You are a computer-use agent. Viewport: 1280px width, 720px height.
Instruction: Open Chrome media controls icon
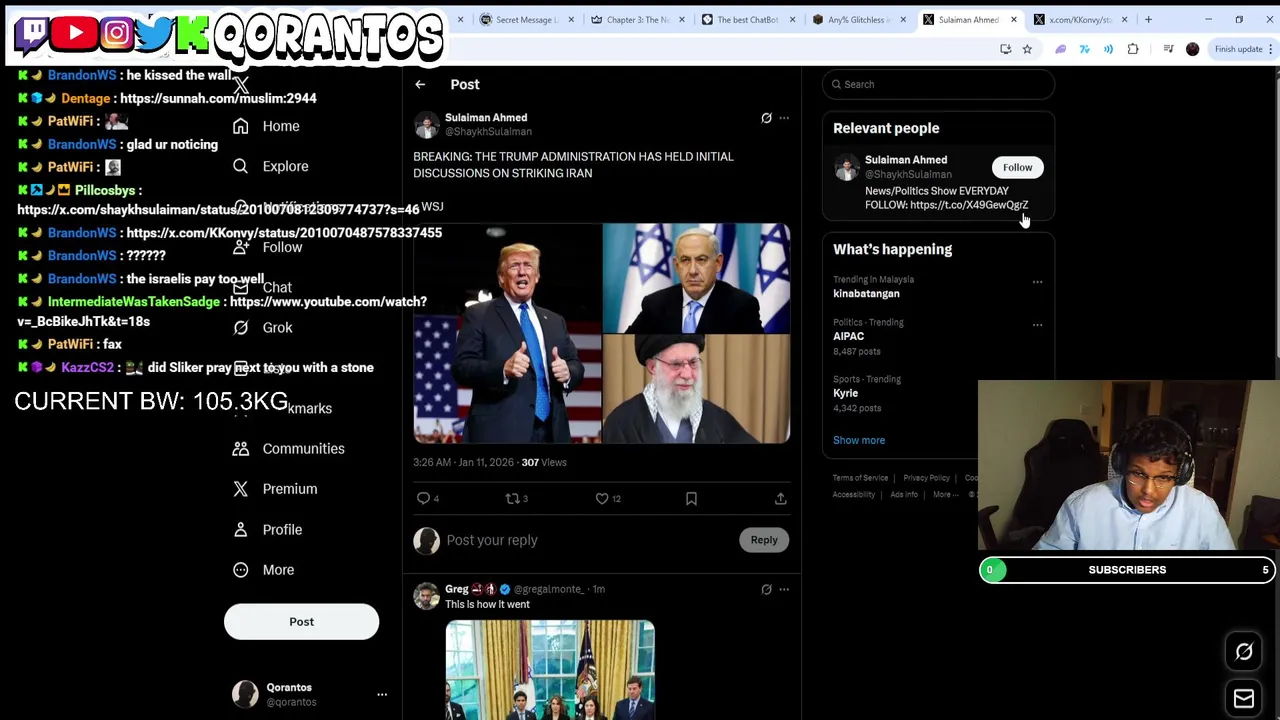[x=1168, y=49]
